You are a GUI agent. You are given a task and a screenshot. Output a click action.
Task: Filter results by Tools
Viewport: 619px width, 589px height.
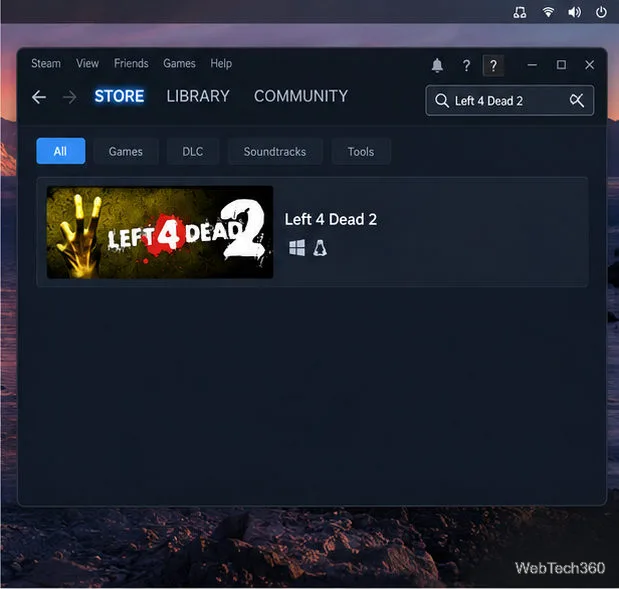[361, 151]
